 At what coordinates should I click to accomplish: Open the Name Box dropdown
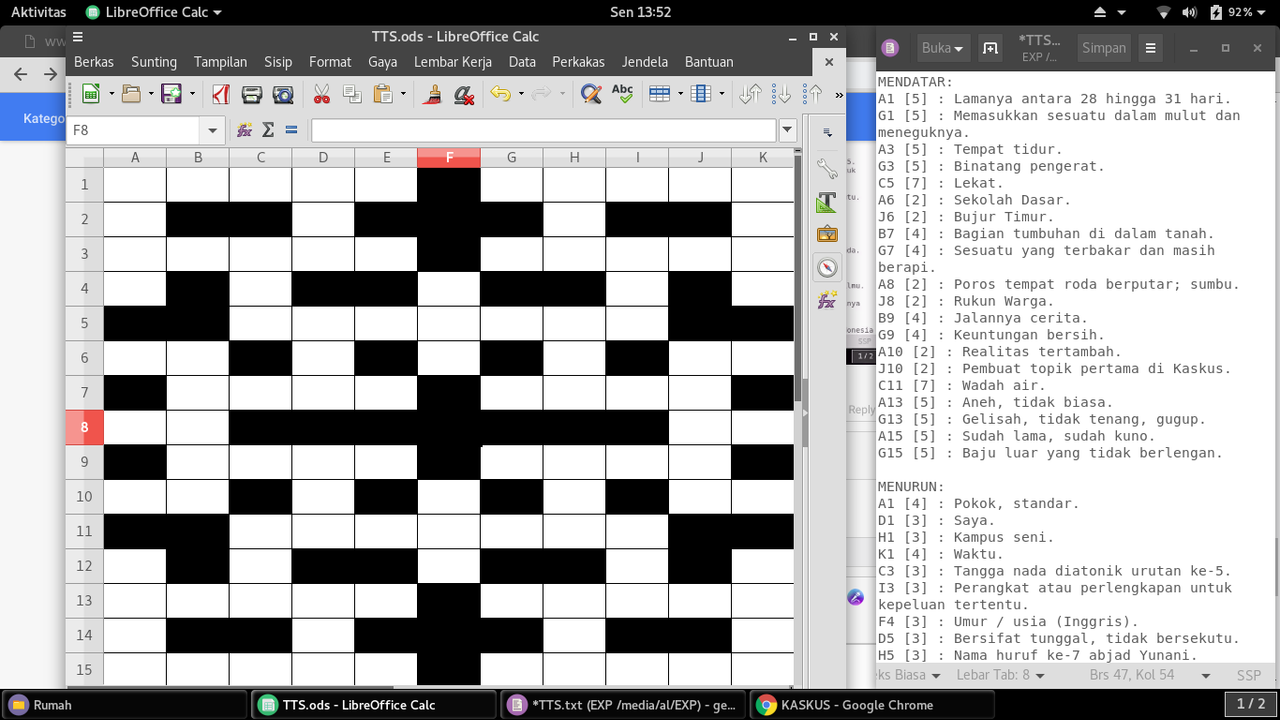[x=211, y=130]
